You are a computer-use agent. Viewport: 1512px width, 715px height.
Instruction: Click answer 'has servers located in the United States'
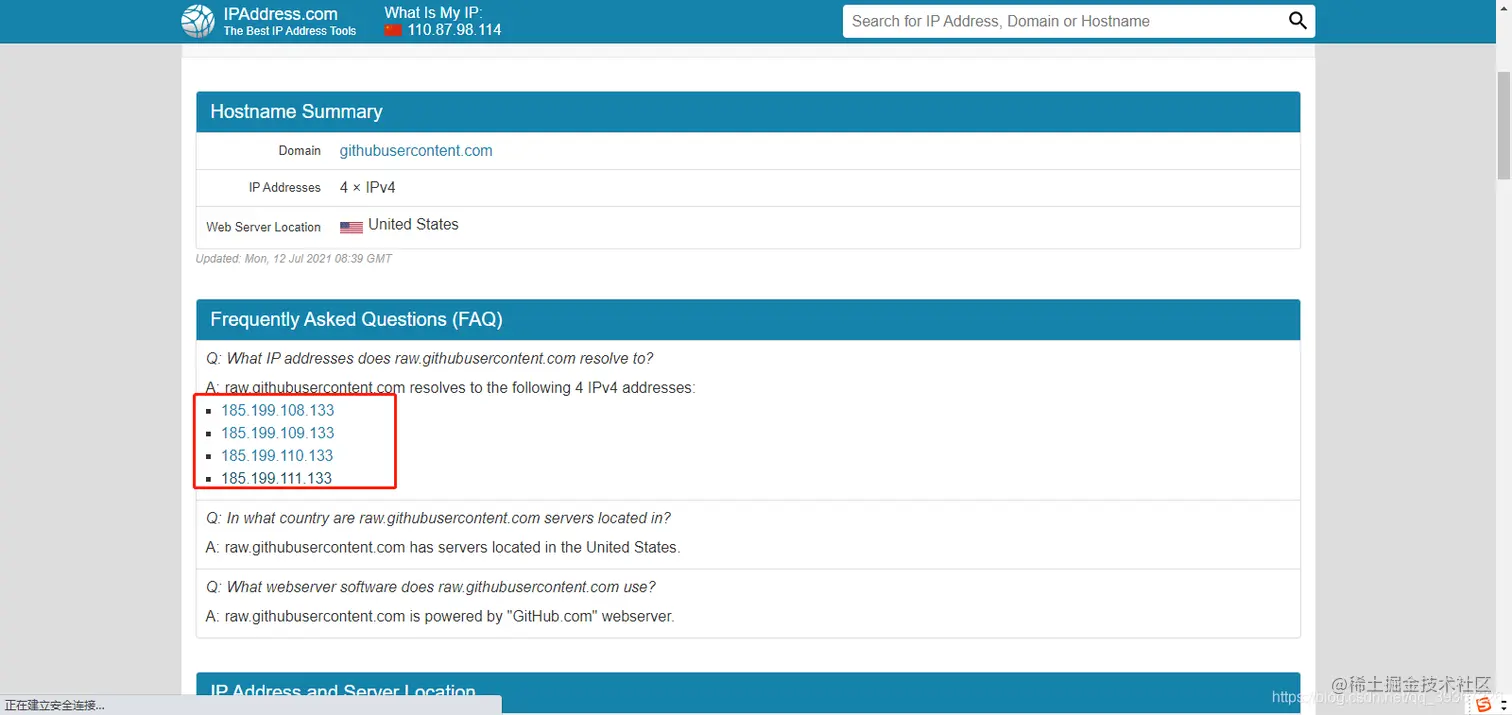(x=443, y=548)
